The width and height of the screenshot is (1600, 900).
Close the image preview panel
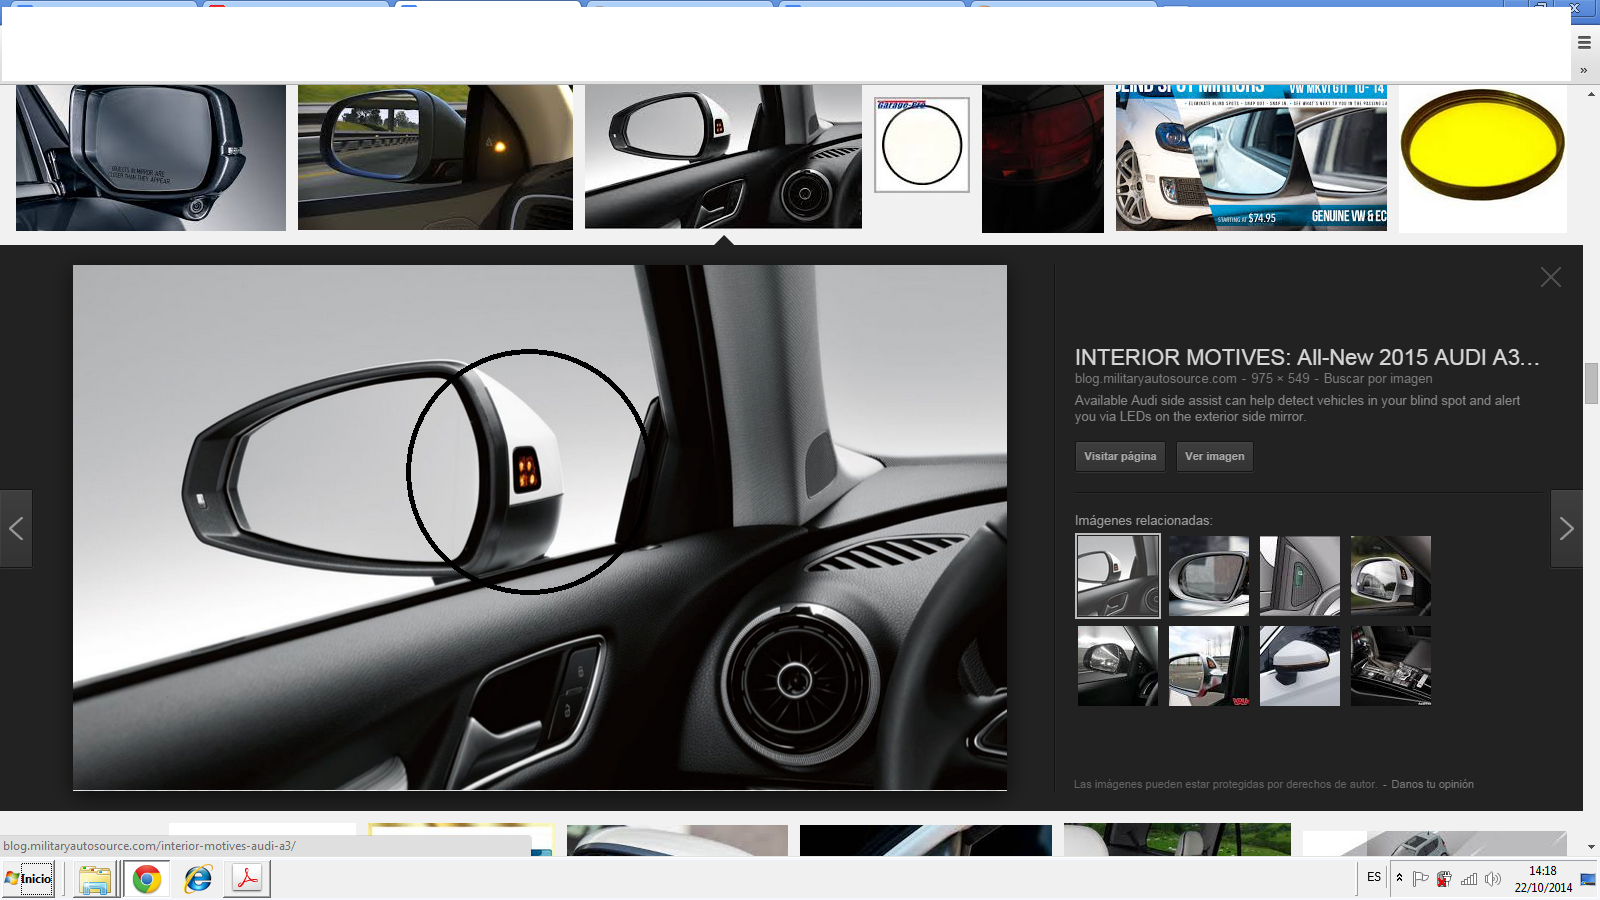point(1550,278)
